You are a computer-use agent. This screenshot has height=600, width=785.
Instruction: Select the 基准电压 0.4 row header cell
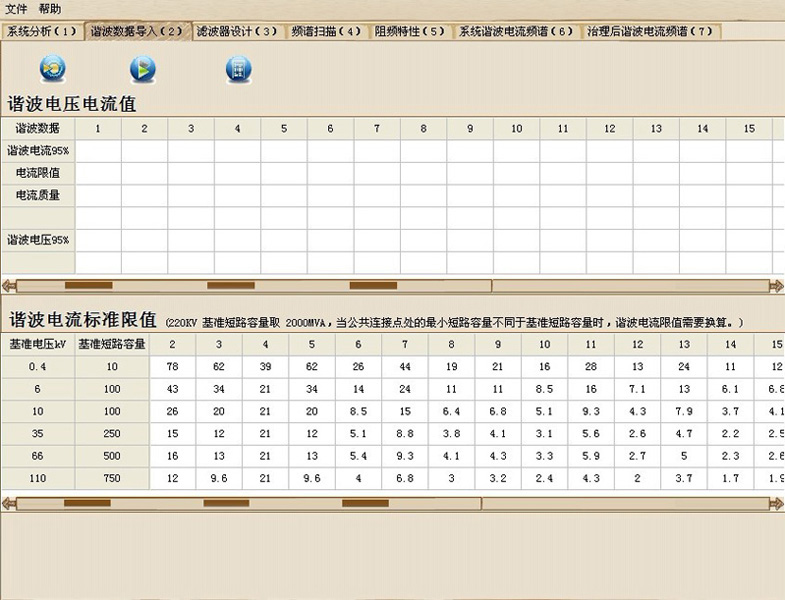pyautogui.click(x=35, y=366)
